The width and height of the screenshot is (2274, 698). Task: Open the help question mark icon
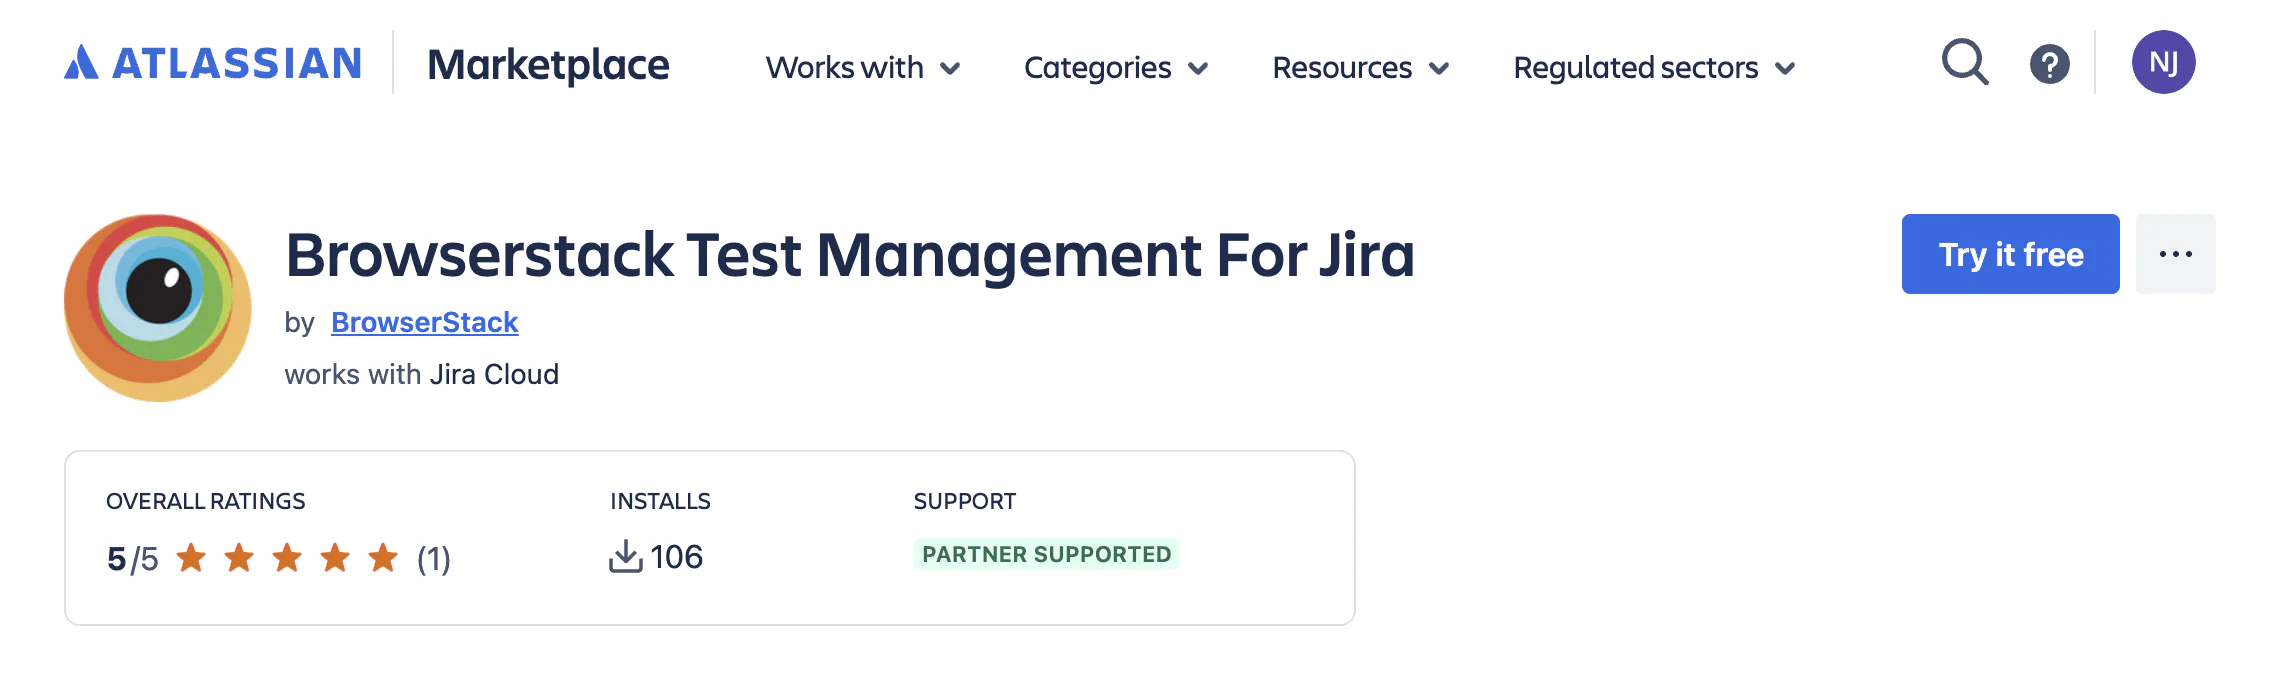click(2049, 65)
